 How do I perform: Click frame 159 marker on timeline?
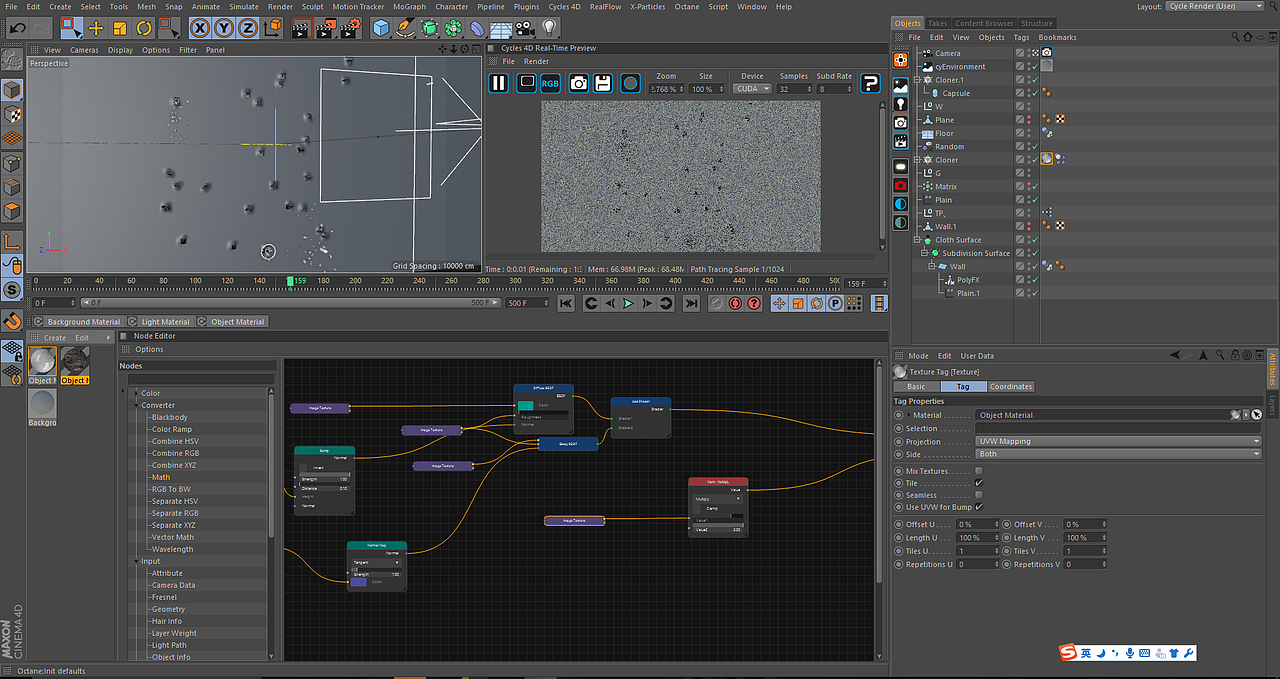tap(291, 281)
